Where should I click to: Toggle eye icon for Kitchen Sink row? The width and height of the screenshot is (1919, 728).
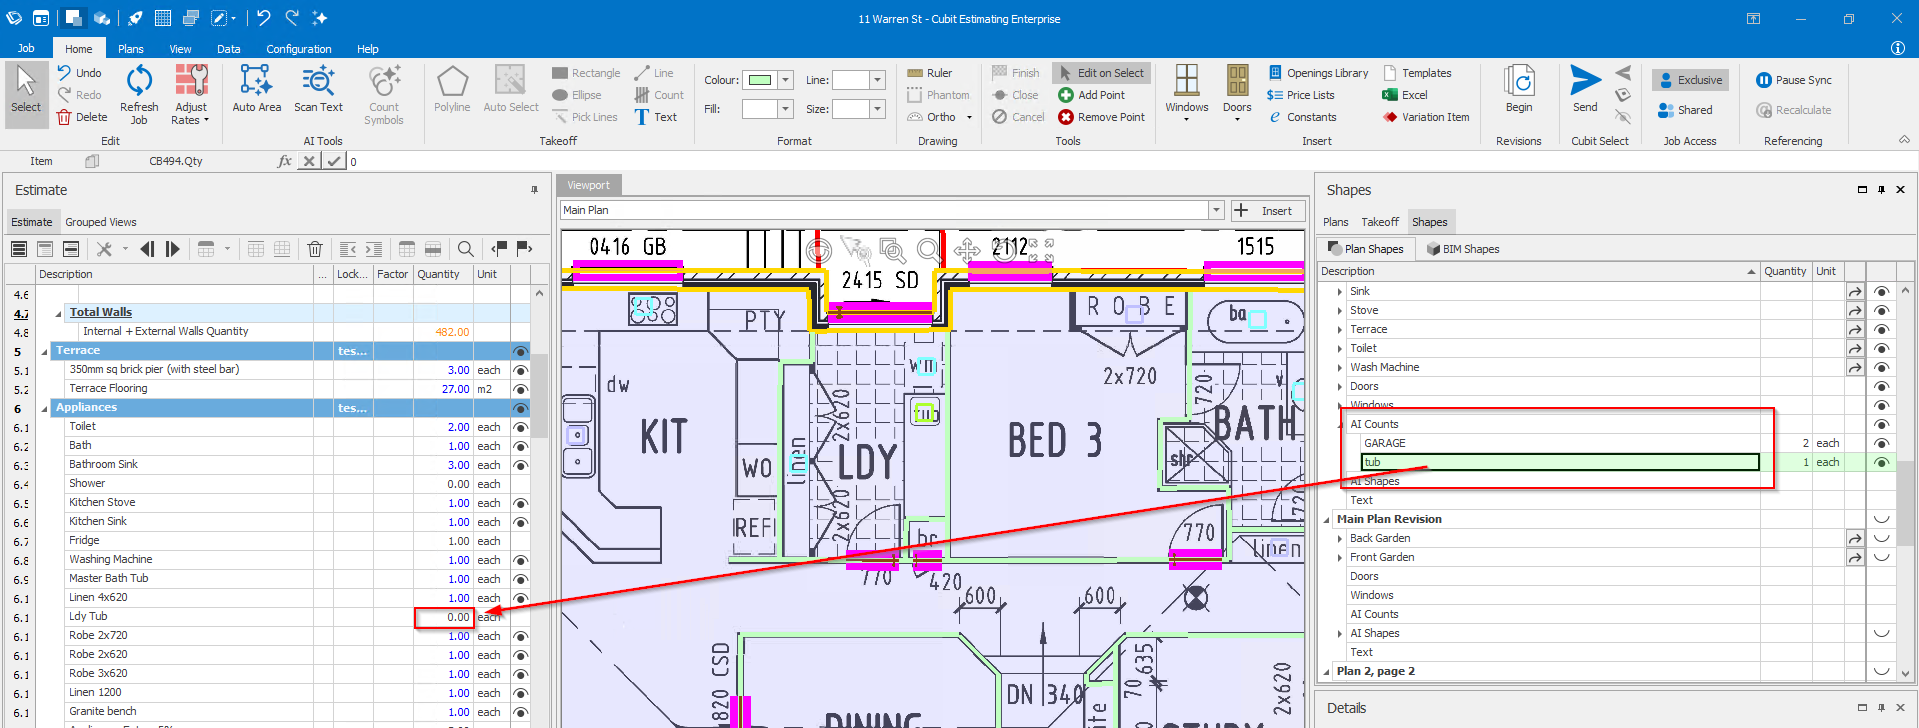[520, 522]
